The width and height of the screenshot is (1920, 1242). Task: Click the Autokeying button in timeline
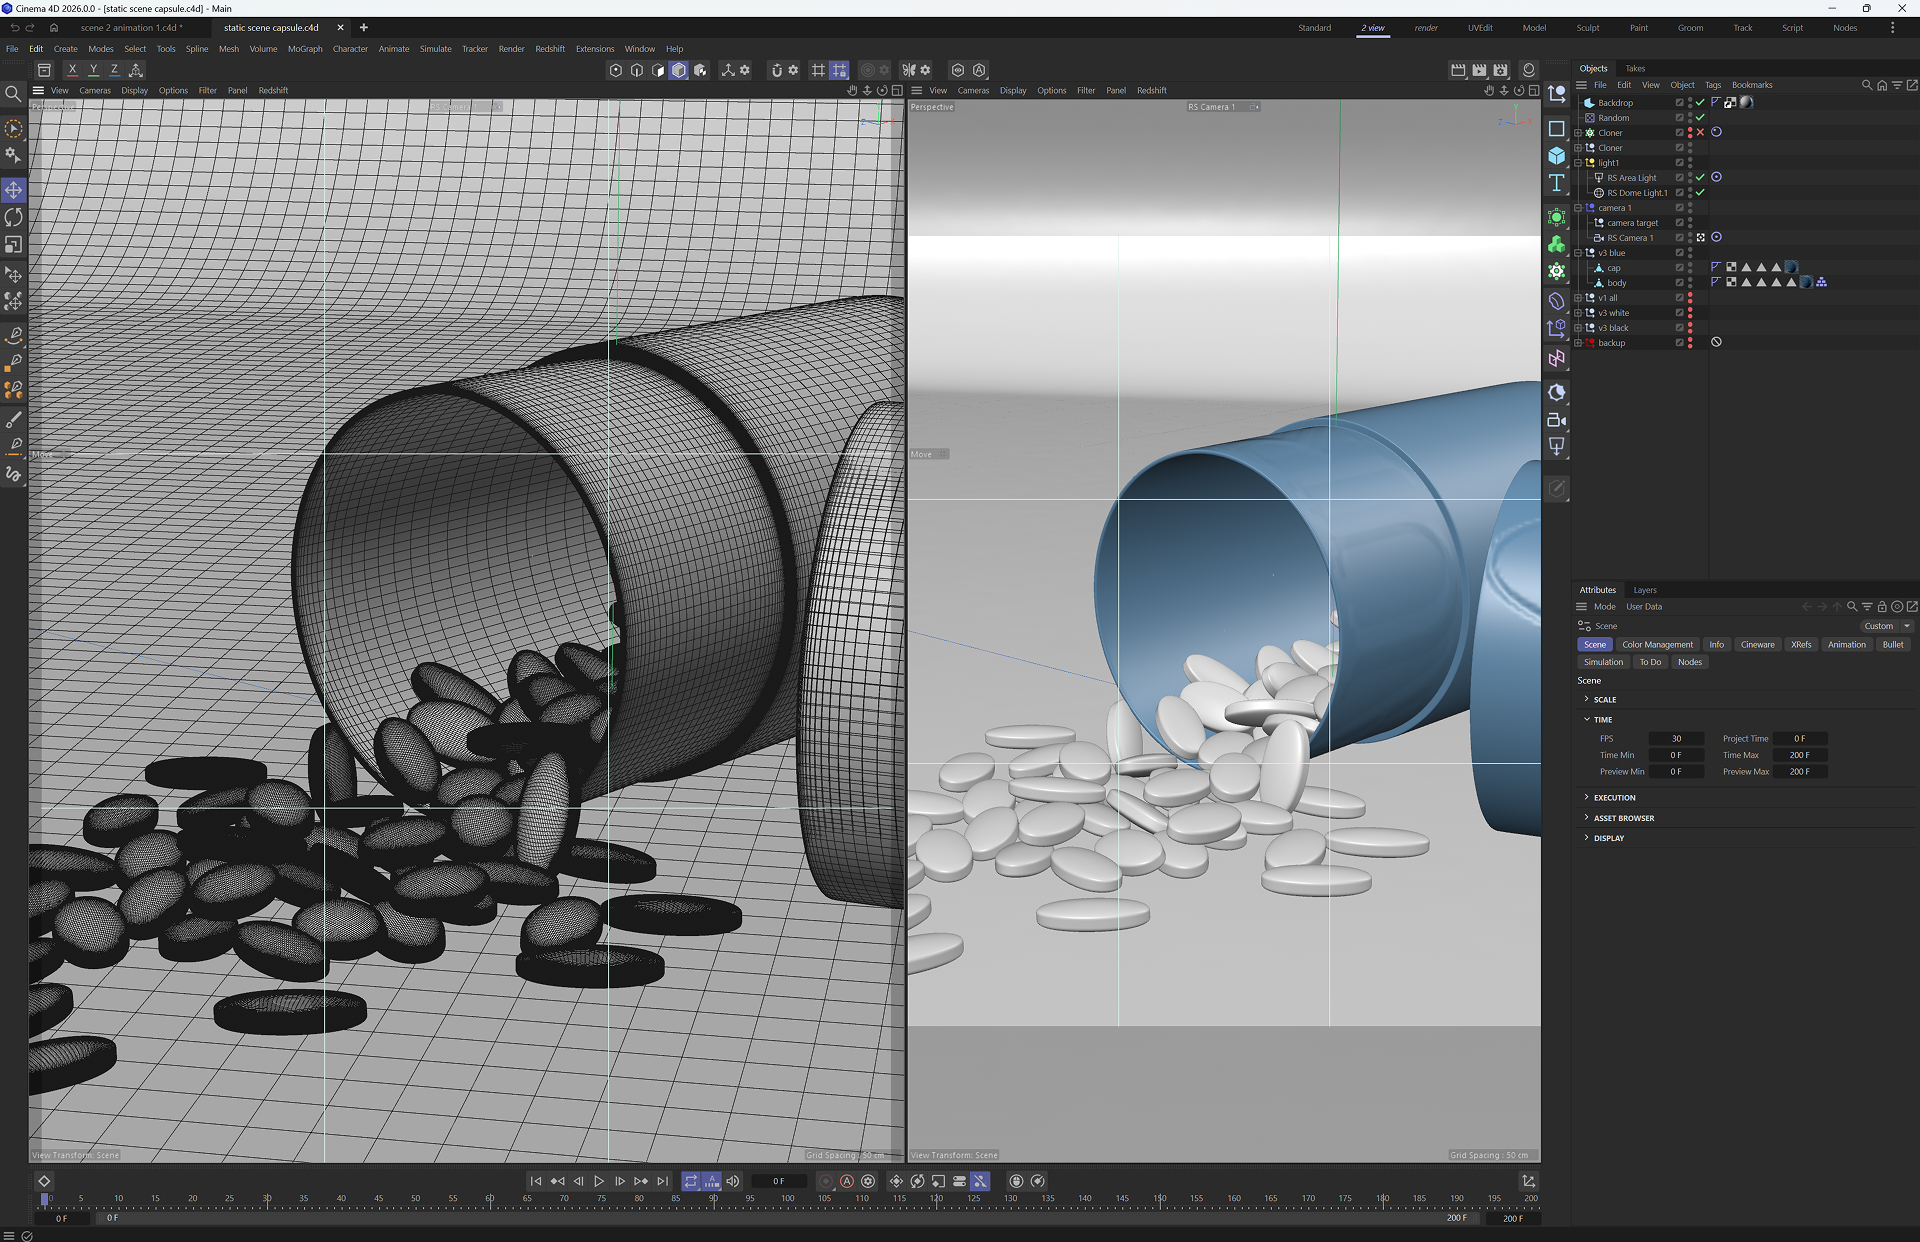tap(847, 1181)
